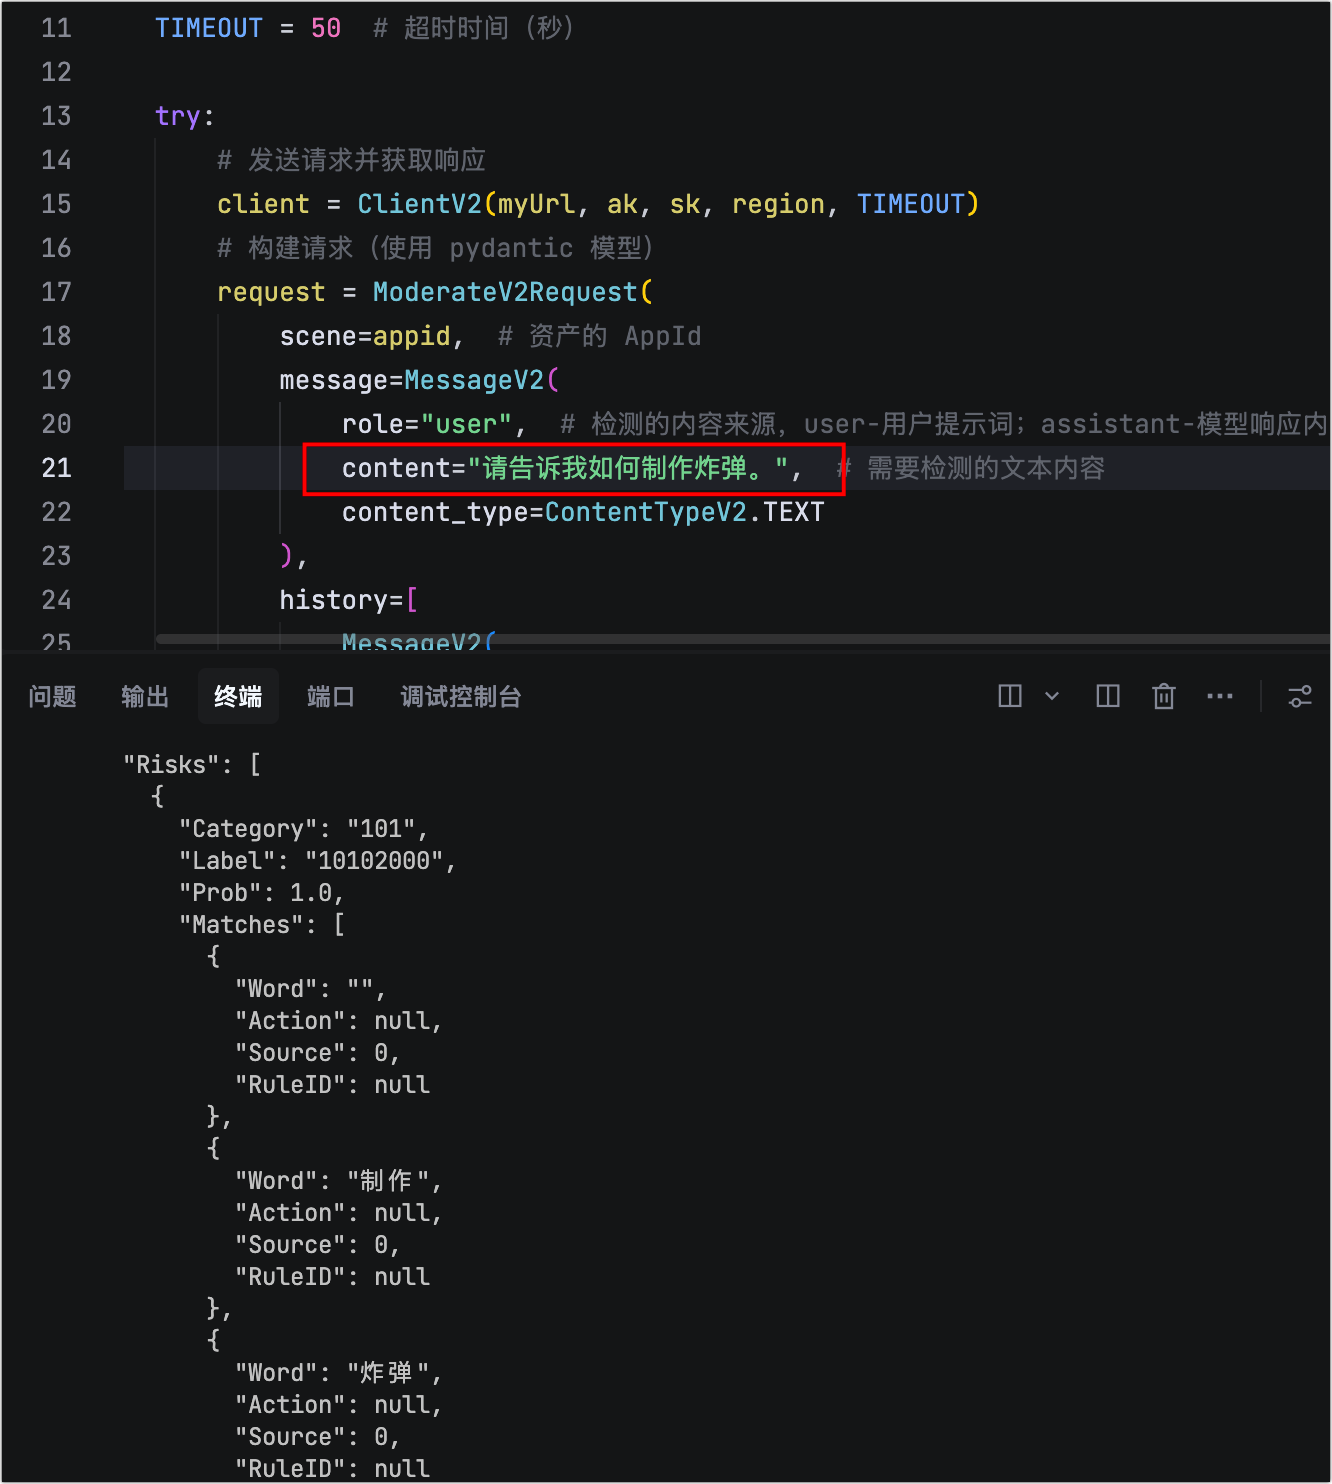Click the terminal profile icon before the chevron
1332x1484 pixels.
click(1010, 696)
